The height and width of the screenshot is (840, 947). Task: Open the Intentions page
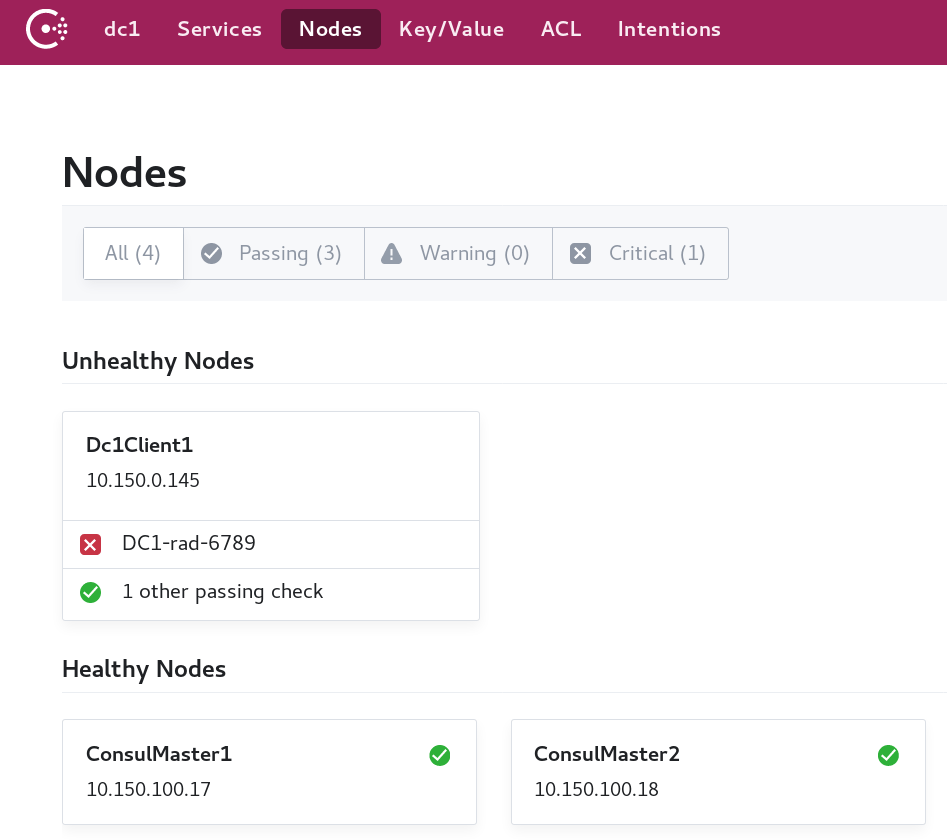click(x=669, y=29)
